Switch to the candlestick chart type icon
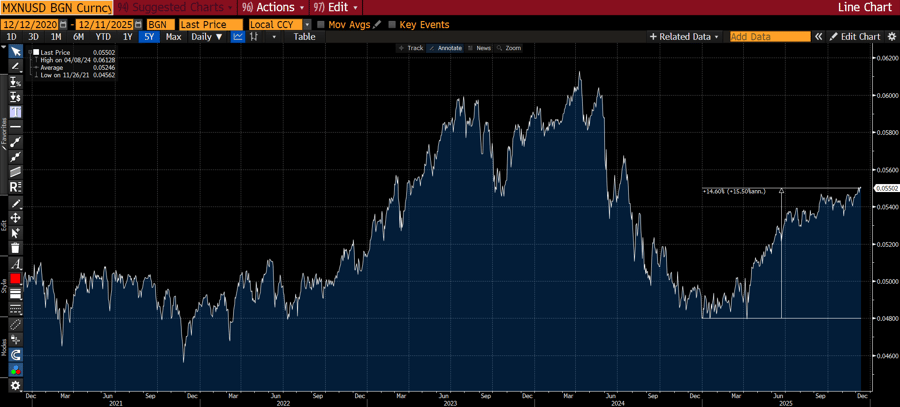Screen dimensions: 900x407 point(256,37)
